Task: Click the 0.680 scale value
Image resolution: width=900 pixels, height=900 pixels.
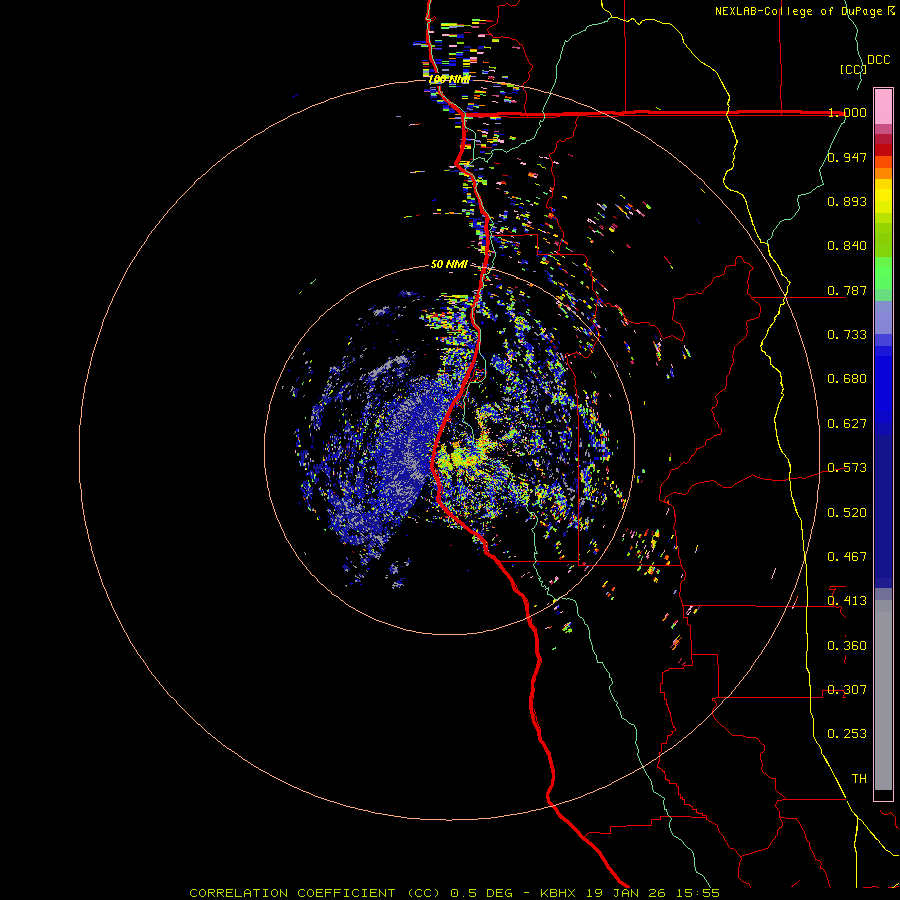Action: pyautogui.click(x=847, y=379)
